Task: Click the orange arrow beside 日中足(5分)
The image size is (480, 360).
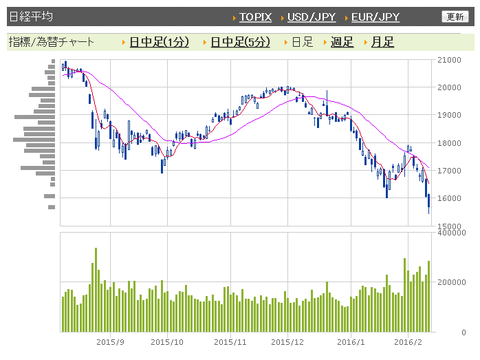Action: coord(205,43)
